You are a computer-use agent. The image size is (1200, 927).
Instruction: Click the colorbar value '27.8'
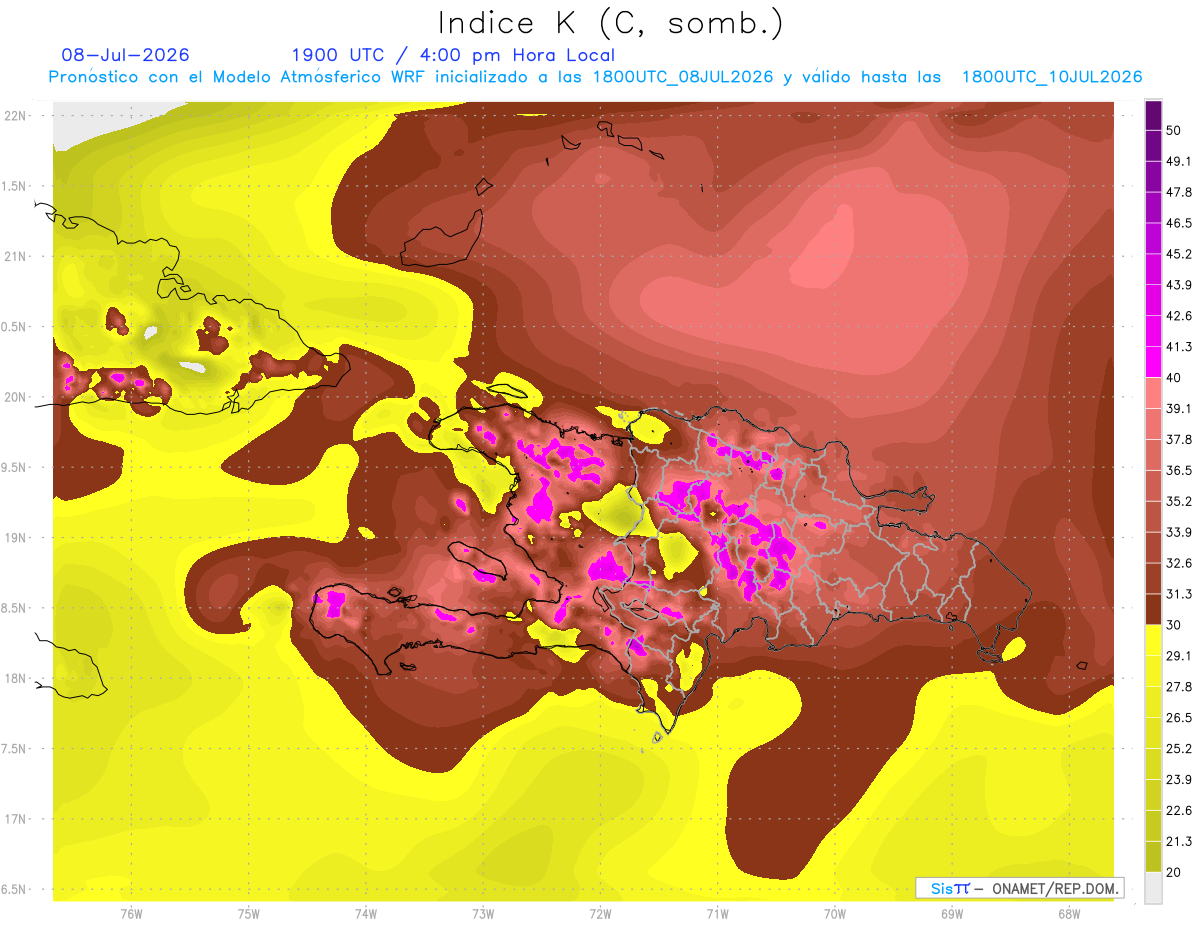pyautogui.click(x=1179, y=686)
